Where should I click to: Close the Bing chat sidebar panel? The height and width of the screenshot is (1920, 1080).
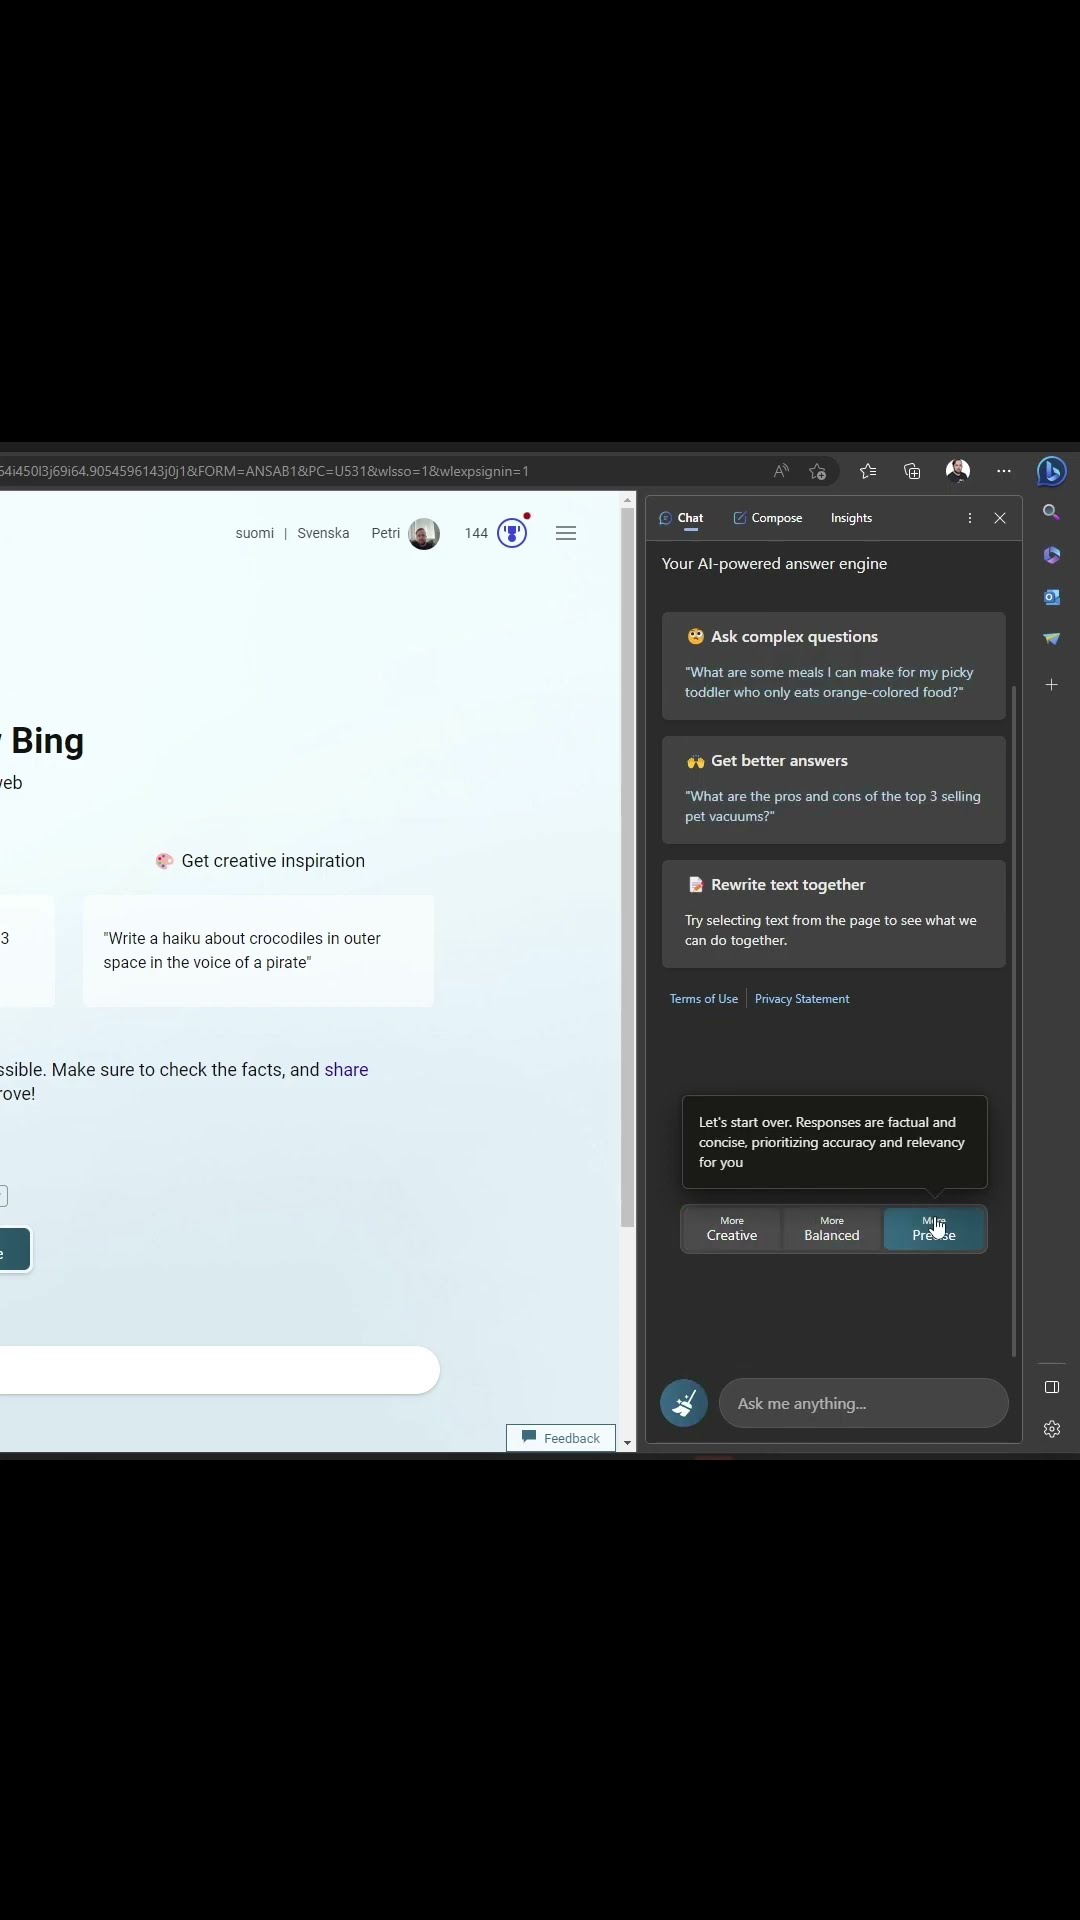click(x=1000, y=518)
